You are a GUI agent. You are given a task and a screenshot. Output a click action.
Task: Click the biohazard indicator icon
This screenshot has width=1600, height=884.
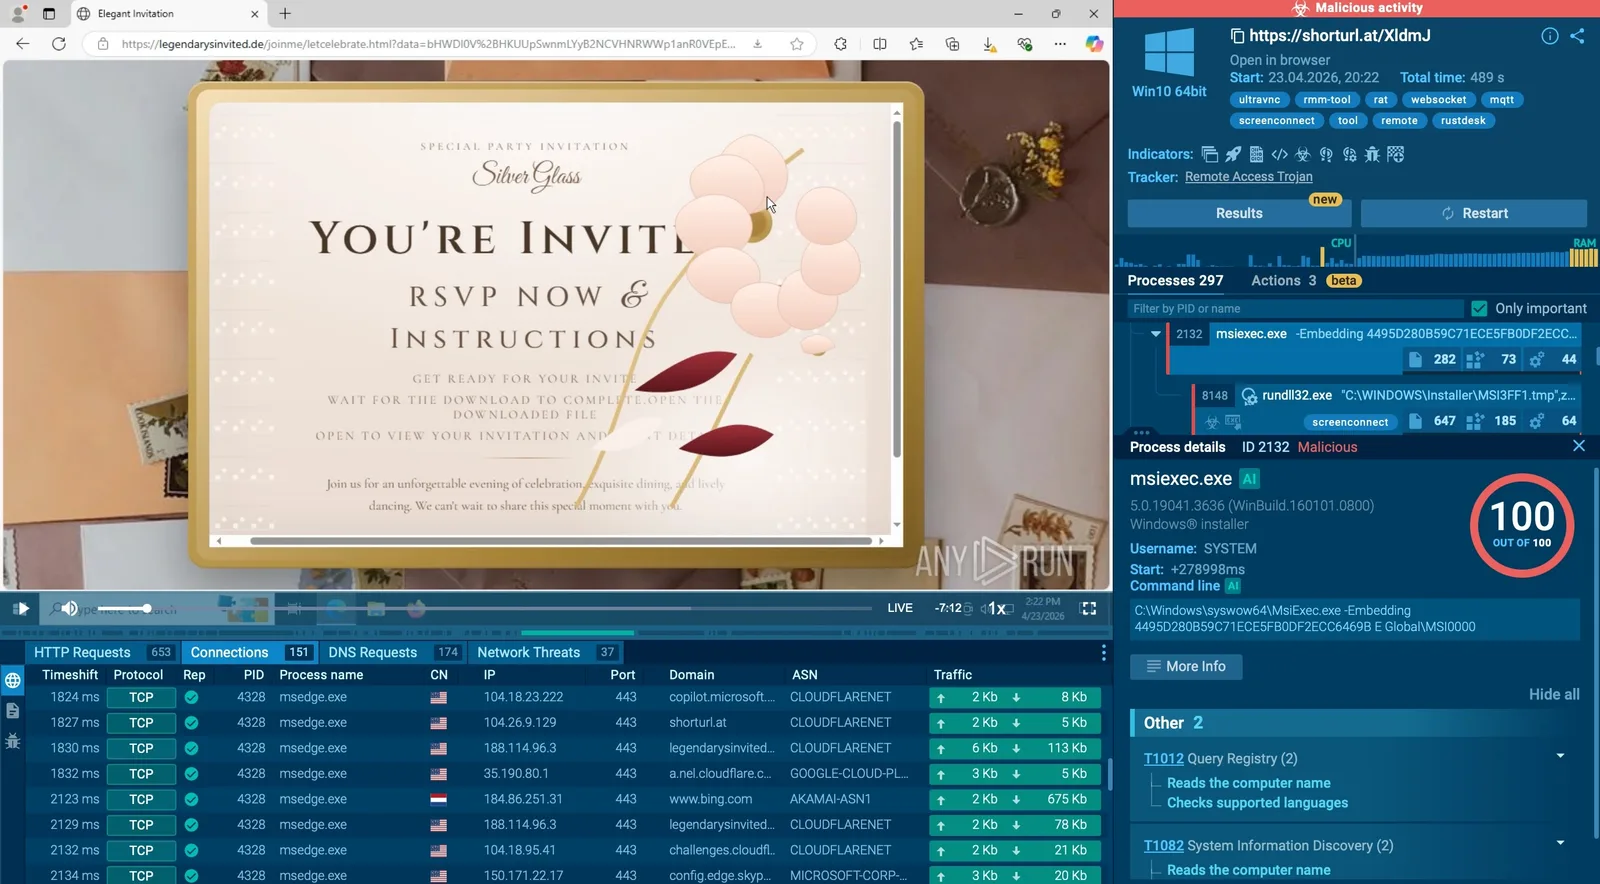(x=1302, y=154)
